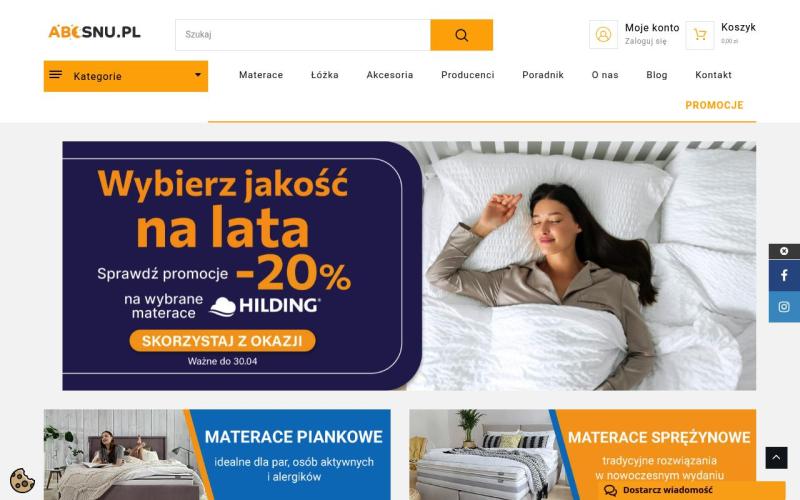Screen dimensions: 800x500
Task: Click the back-to-top arrow button
Action: point(776,458)
